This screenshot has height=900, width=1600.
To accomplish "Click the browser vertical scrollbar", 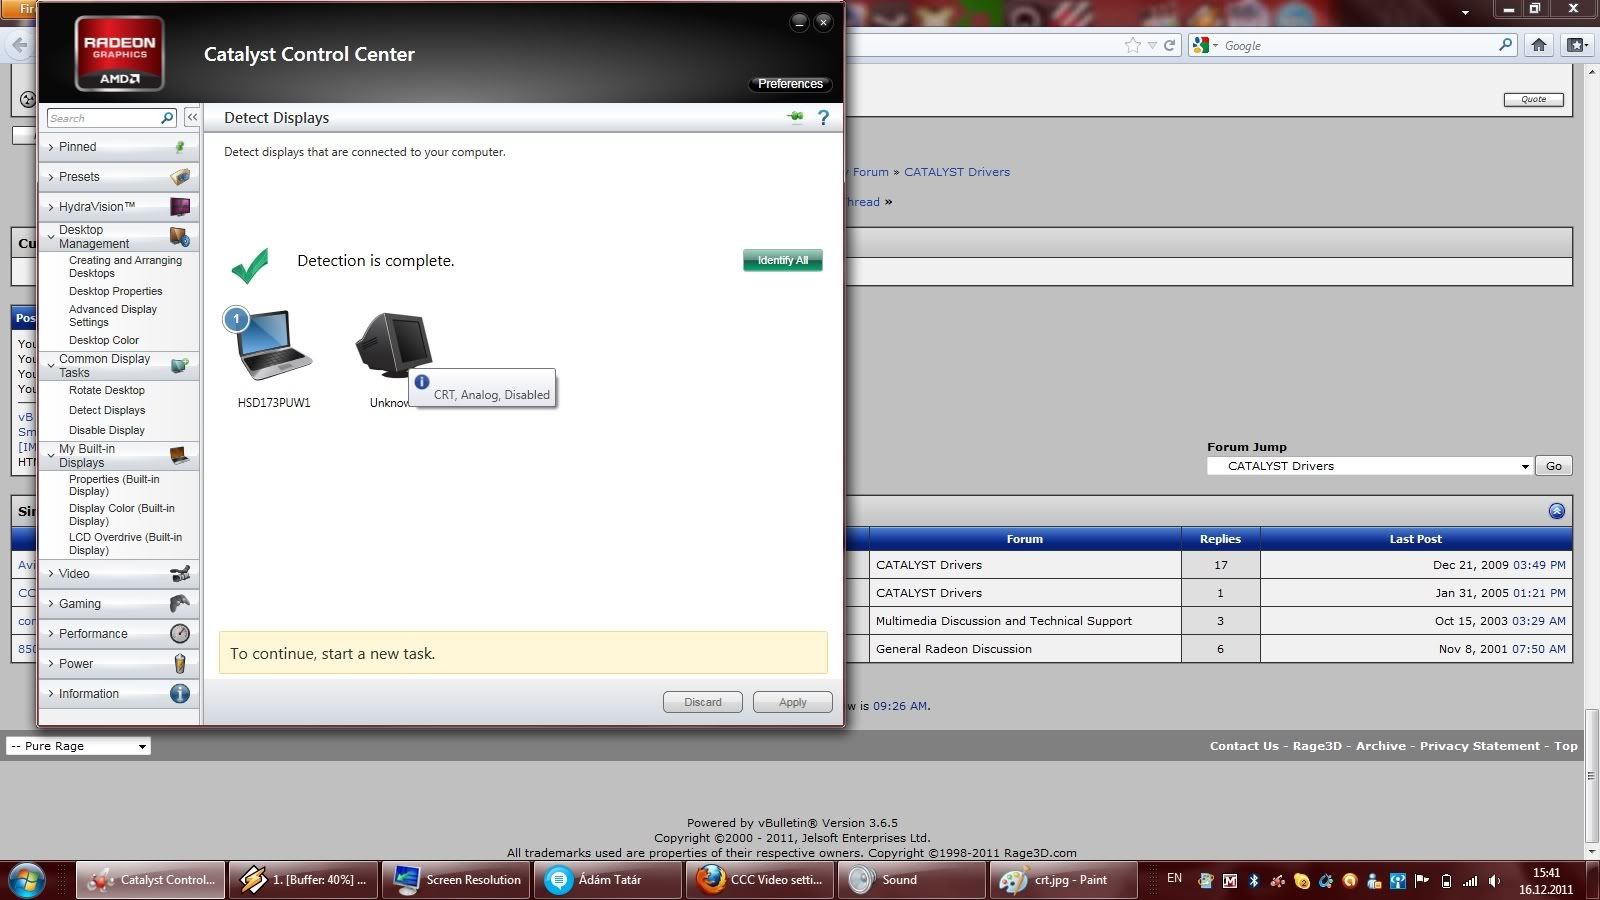I will (1592, 776).
